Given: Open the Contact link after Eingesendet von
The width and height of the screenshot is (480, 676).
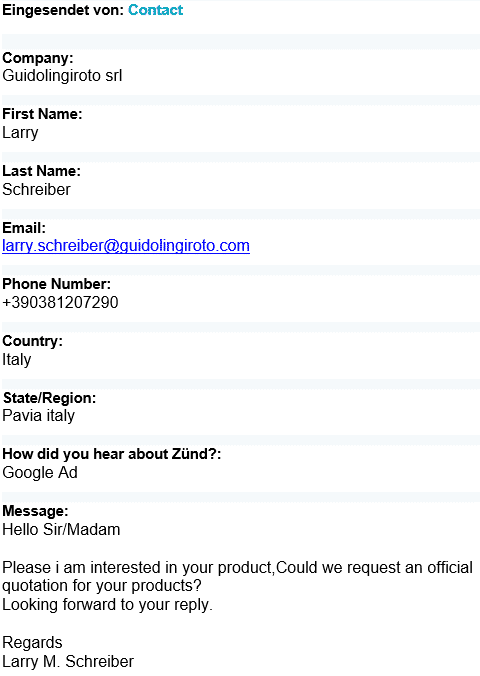Looking at the screenshot, I should tap(156, 10).
